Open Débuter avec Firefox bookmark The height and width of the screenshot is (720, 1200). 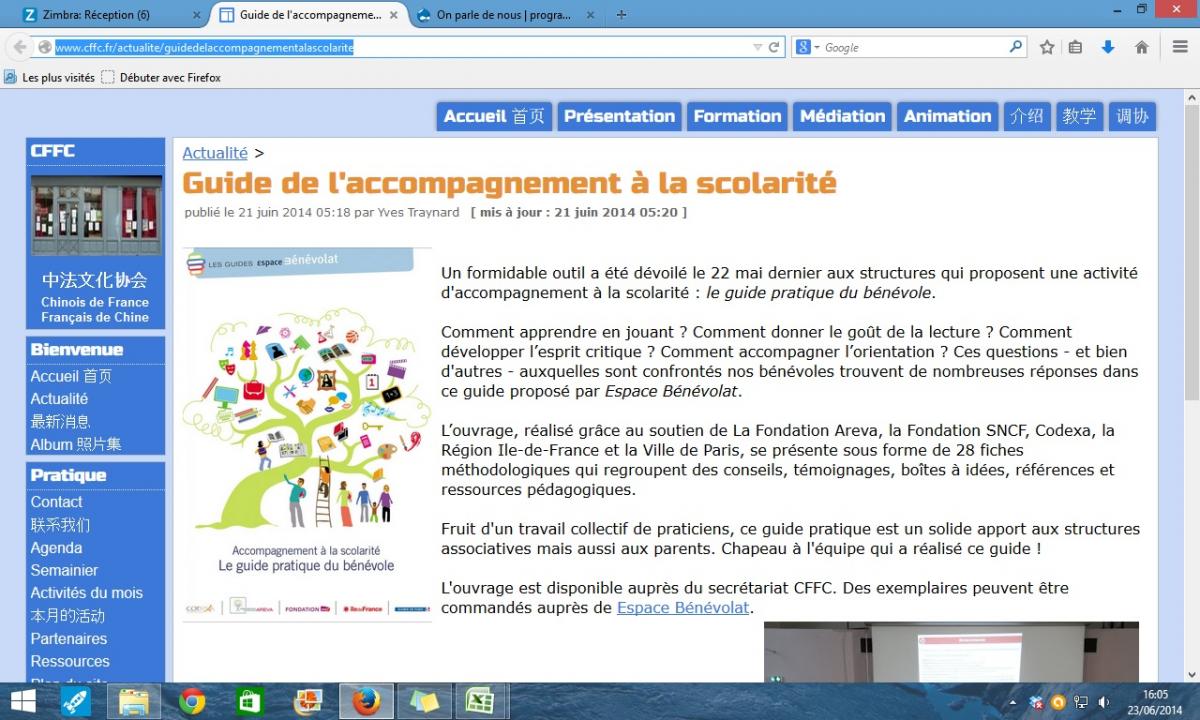tap(161, 77)
